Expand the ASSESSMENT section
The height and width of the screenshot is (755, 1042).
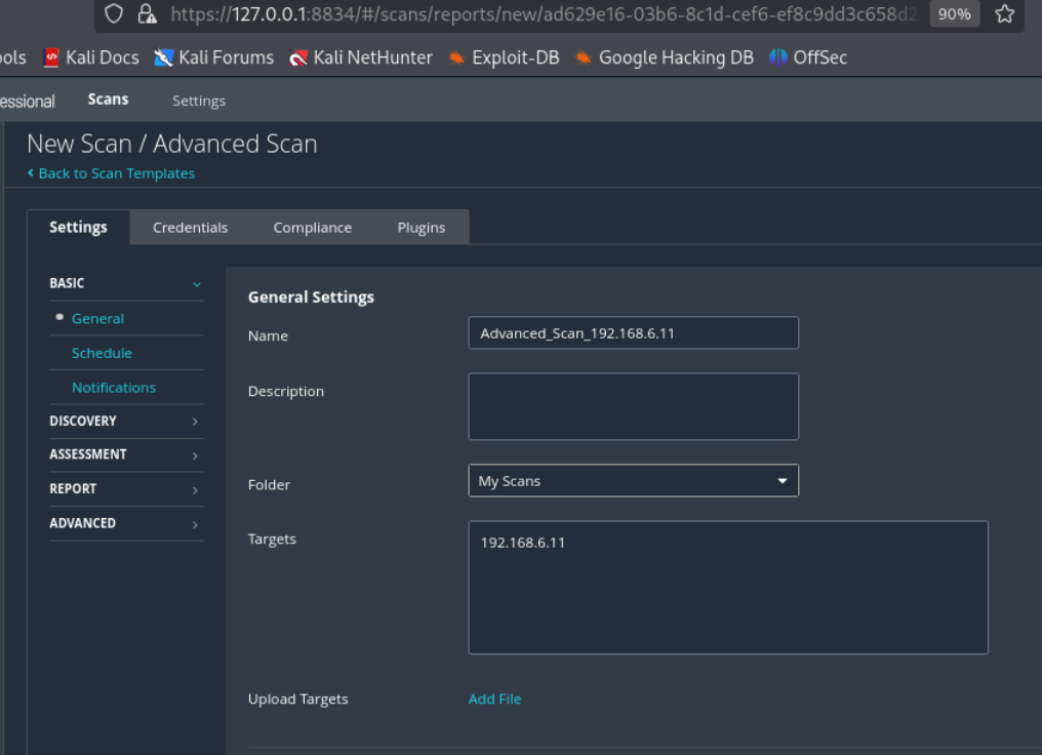pos(125,455)
